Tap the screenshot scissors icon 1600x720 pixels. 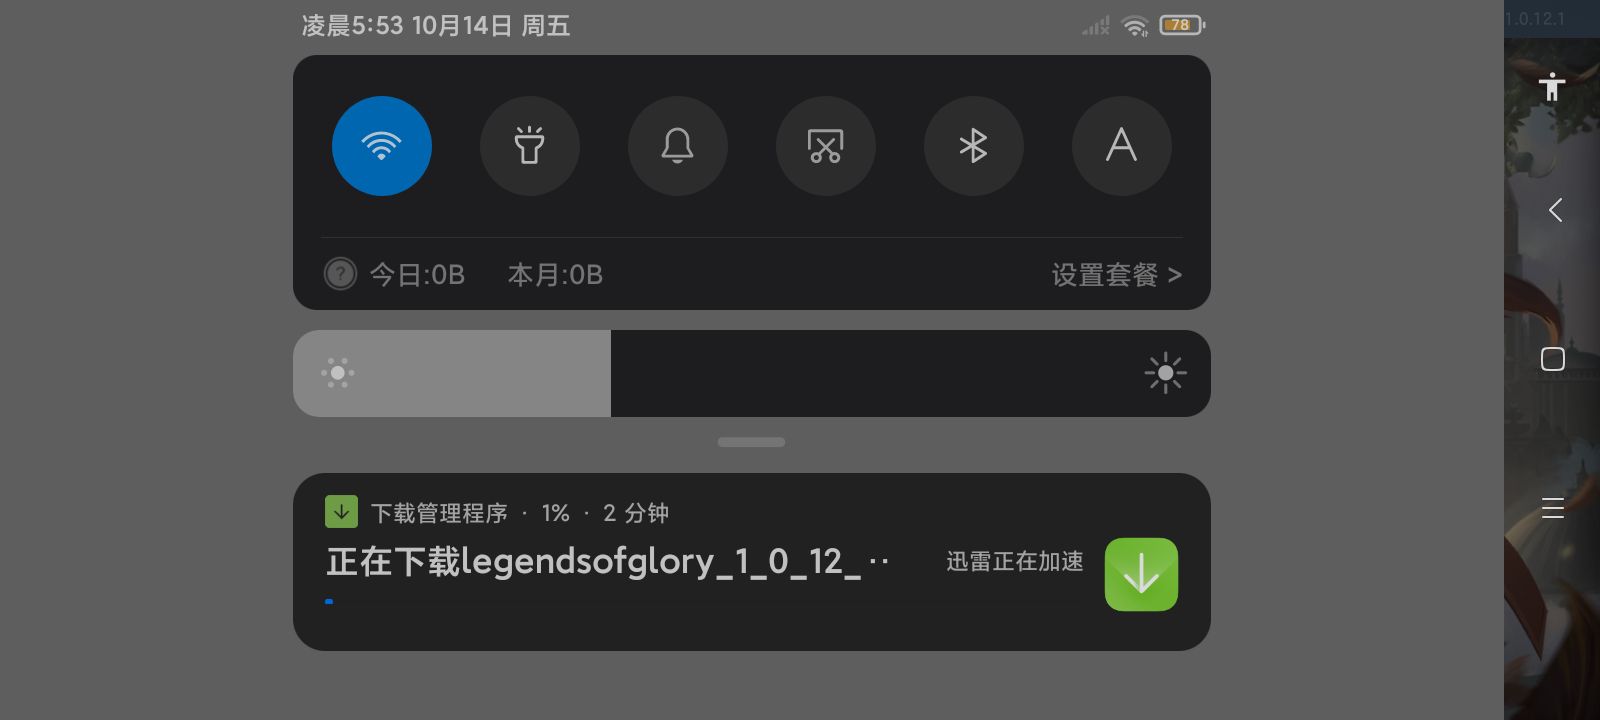(x=825, y=146)
